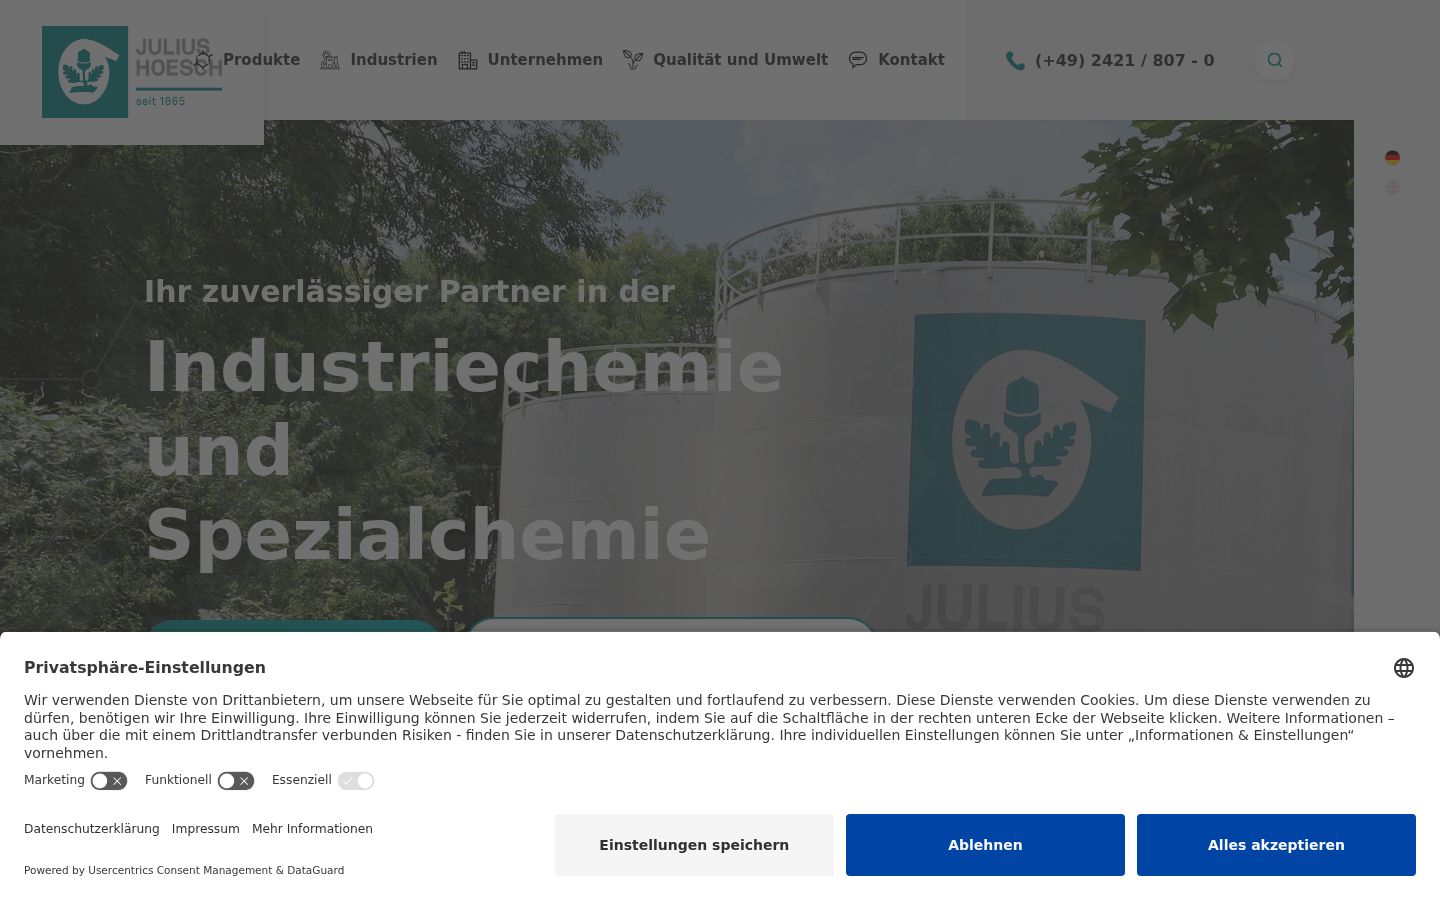Click Einstellungen speichern button

[x=694, y=845]
